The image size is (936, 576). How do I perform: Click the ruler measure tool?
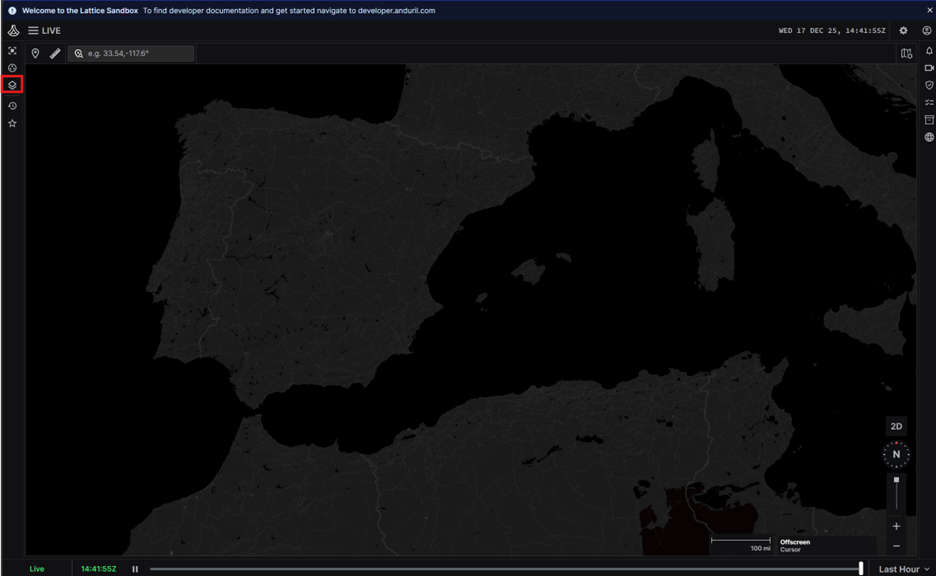pyautogui.click(x=55, y=53)
